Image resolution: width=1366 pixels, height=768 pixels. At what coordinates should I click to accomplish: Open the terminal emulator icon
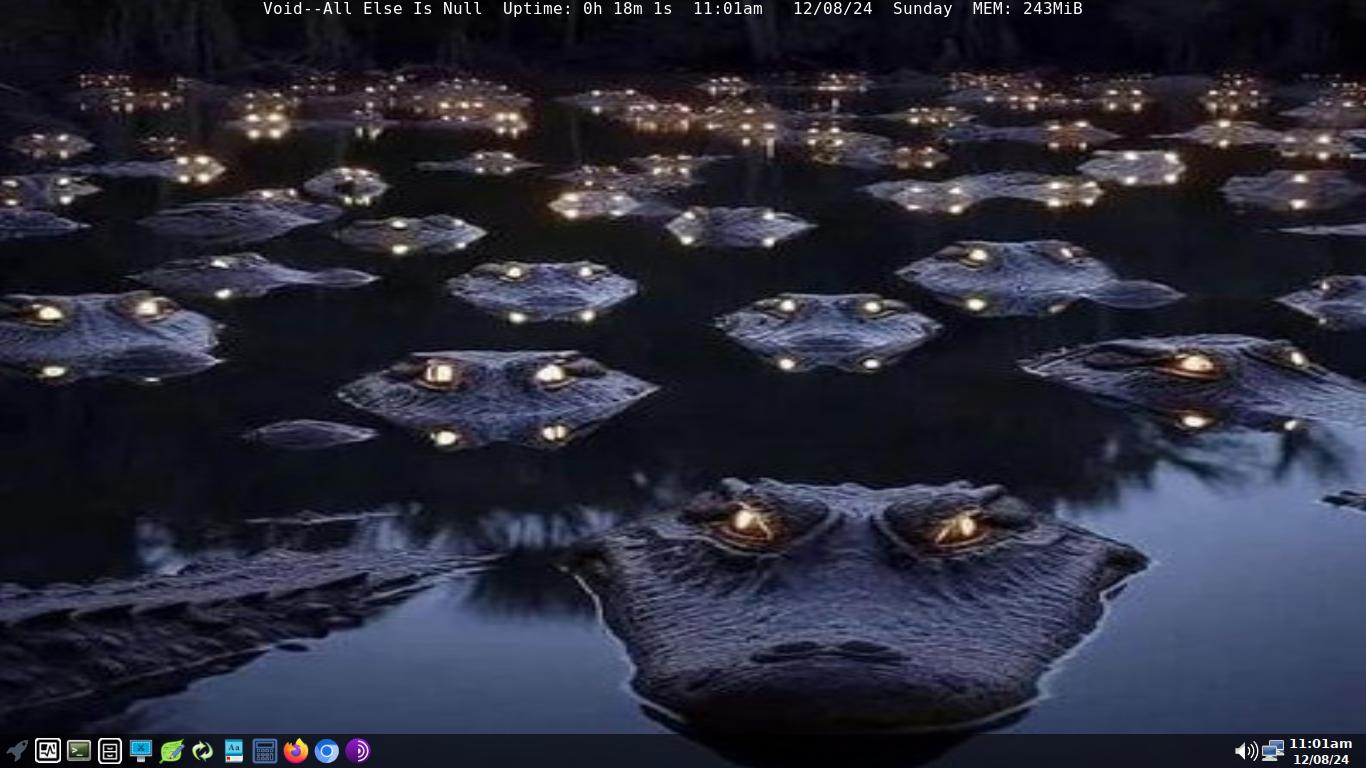pos(79,750)
